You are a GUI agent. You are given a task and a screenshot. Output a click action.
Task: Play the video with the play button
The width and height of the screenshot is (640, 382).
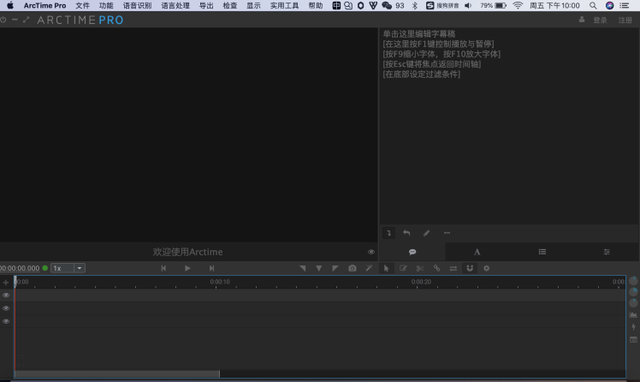(x=187, y=268)
